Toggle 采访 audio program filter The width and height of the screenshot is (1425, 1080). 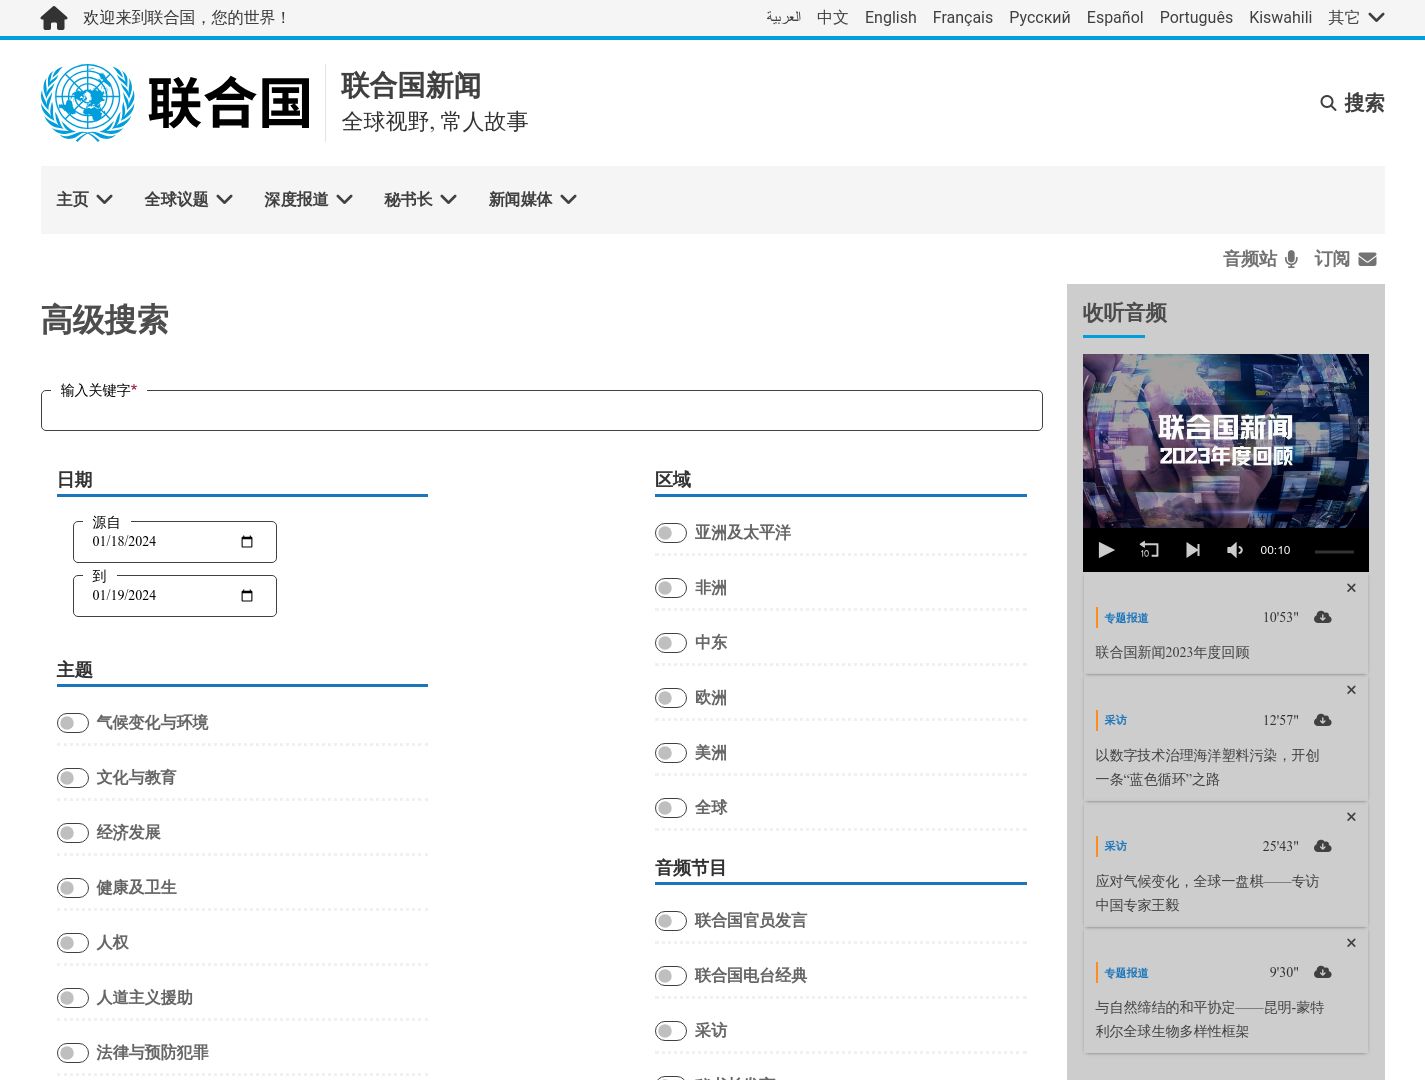click(x=671, y=1031)
